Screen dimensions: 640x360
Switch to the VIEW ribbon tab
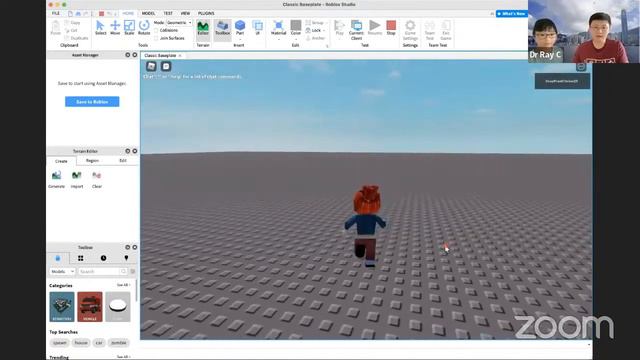[x=185, y=13]
